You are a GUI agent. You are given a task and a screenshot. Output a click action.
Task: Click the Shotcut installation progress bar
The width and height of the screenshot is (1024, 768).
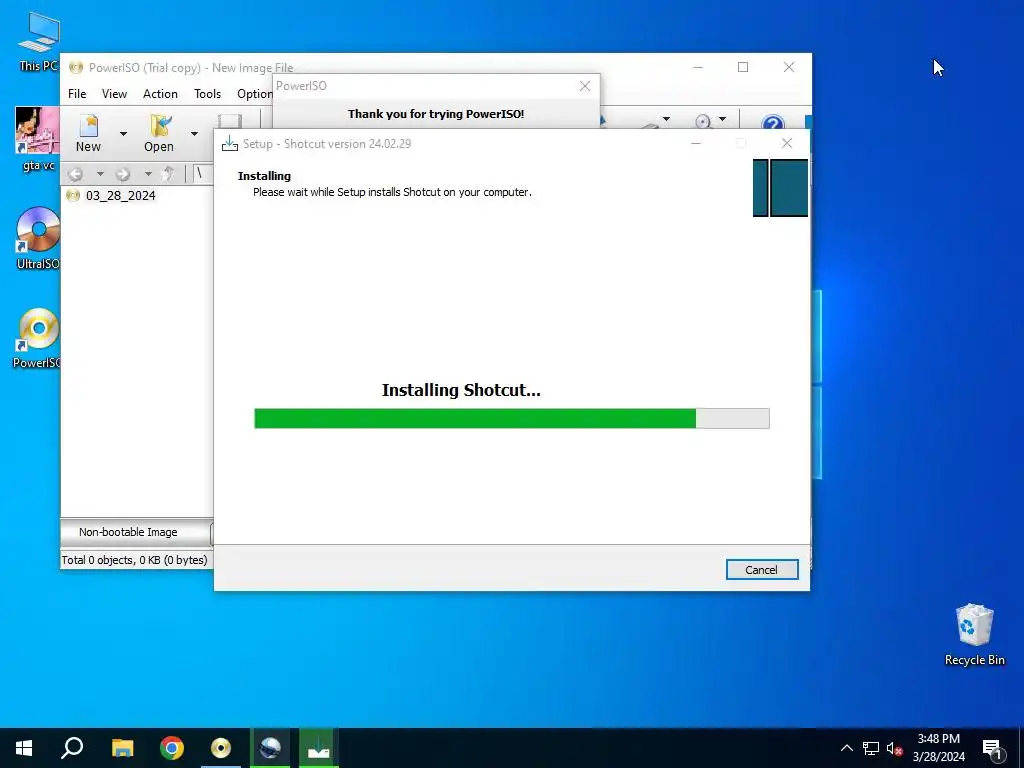(x=511, y=419)
